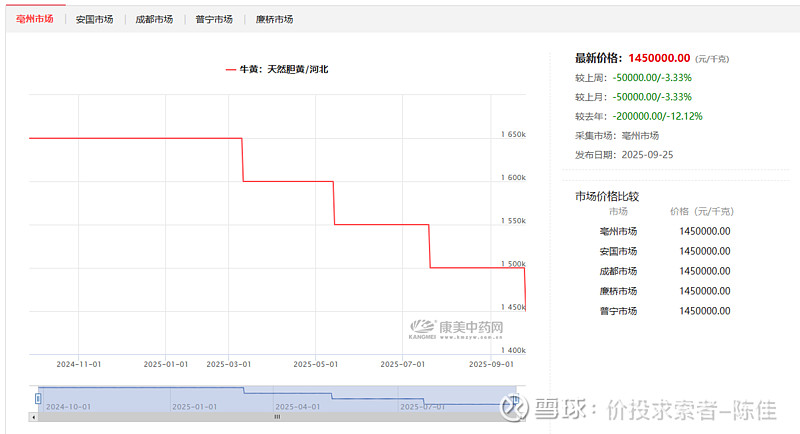
Task: Open the 安国市场 tab
Action: coord(94,19)
